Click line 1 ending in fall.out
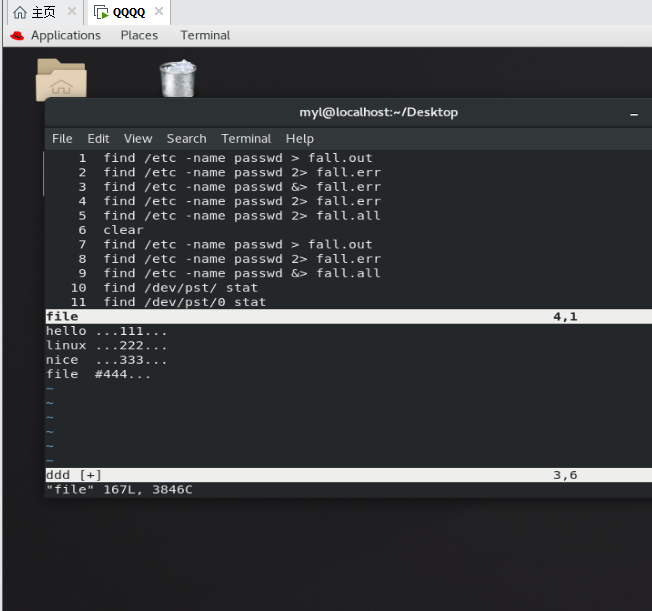Viewport: 652px width, 611px height. pos(238,158)
